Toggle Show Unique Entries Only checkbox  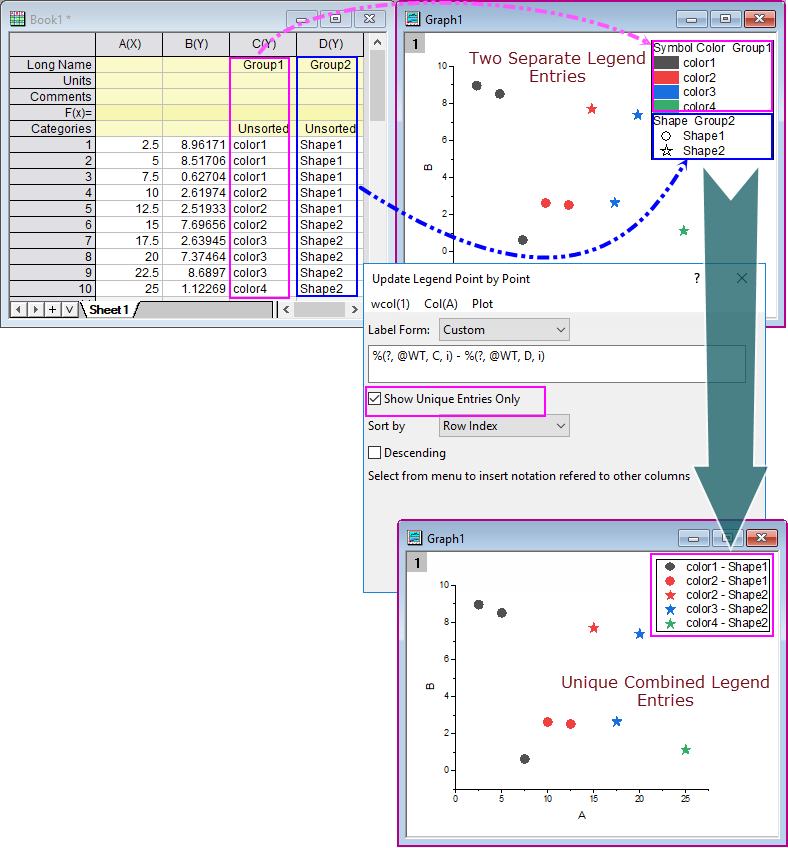(x=376, y=399)
